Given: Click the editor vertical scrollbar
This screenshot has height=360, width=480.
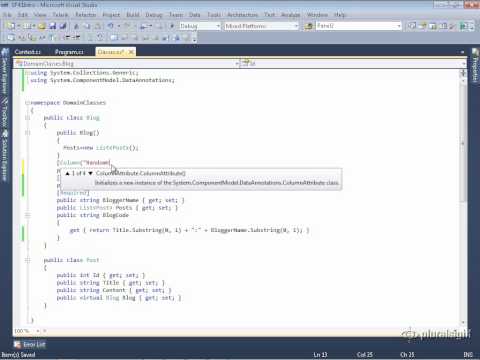Looking at the screenshot, I should [x=463, y=143].
